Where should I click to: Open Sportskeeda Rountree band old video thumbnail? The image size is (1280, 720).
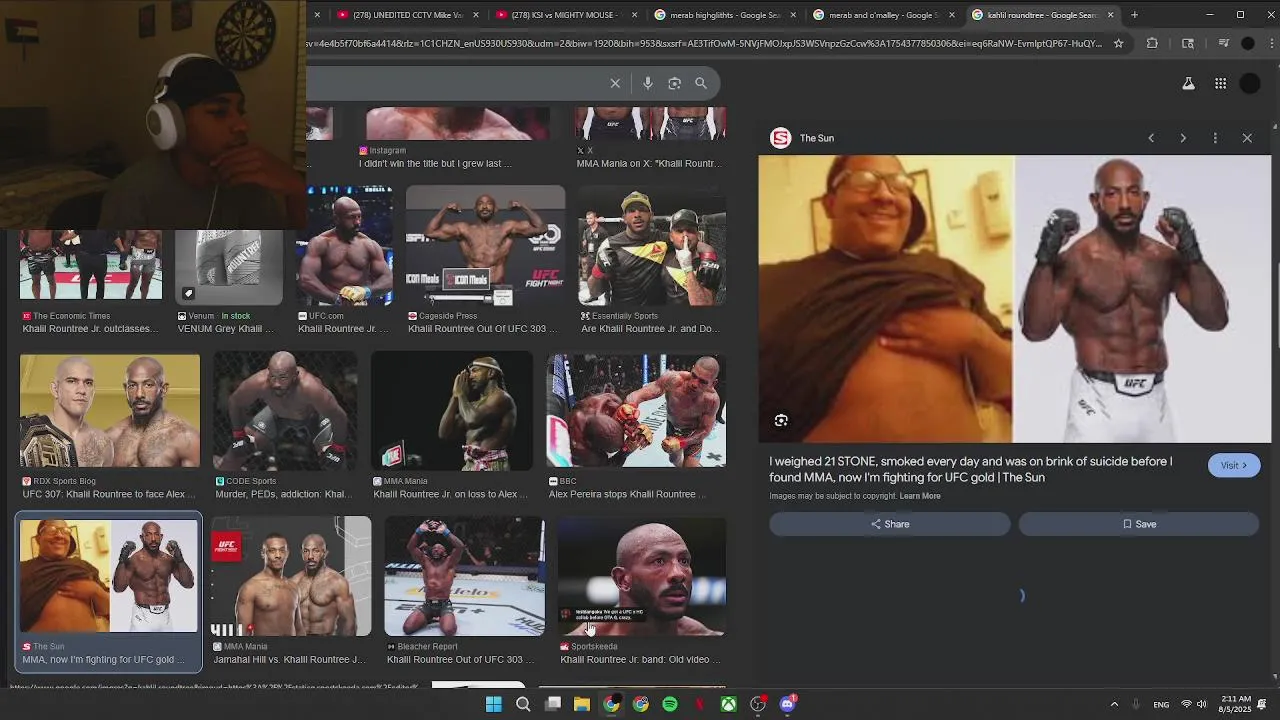642,578
